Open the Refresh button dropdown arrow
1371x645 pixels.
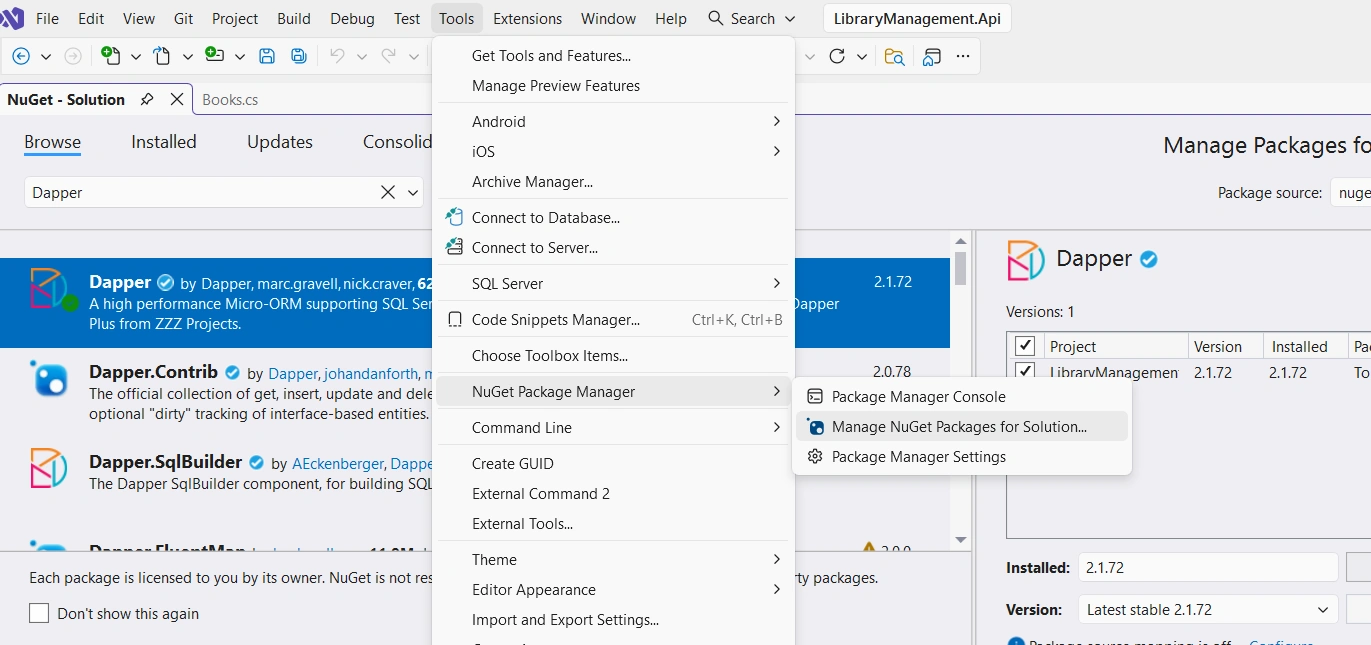point(862,56)
